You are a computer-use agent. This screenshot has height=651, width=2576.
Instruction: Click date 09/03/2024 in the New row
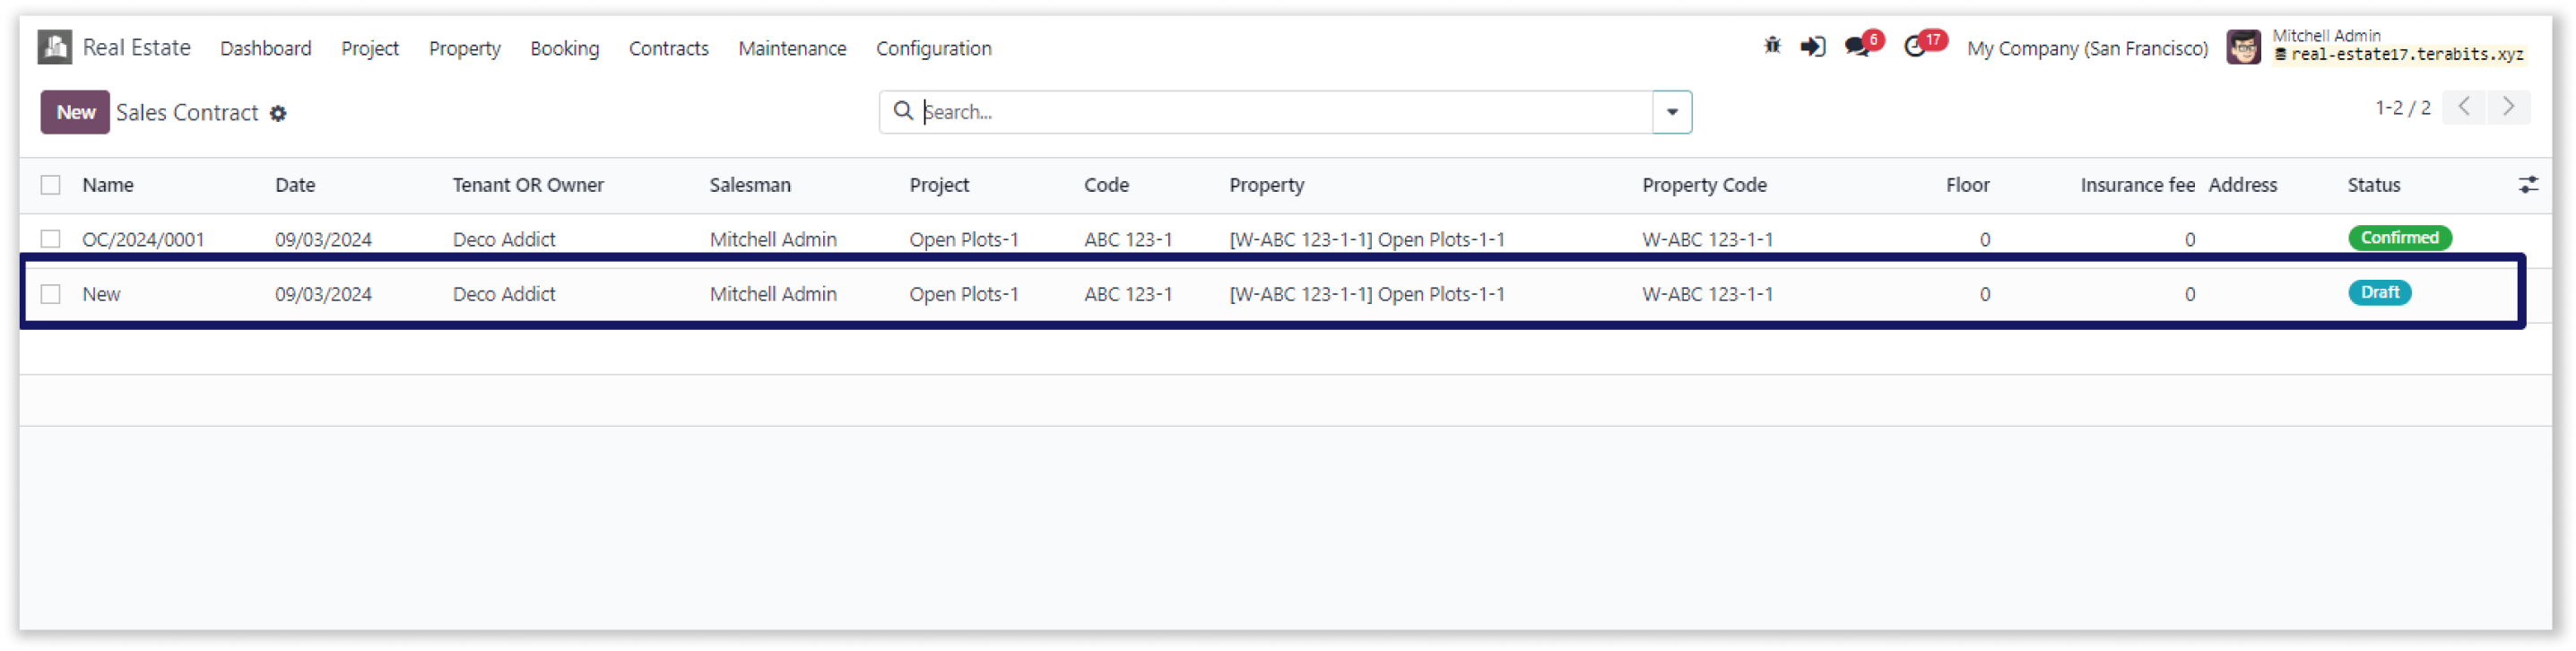(x=323, y=294)
